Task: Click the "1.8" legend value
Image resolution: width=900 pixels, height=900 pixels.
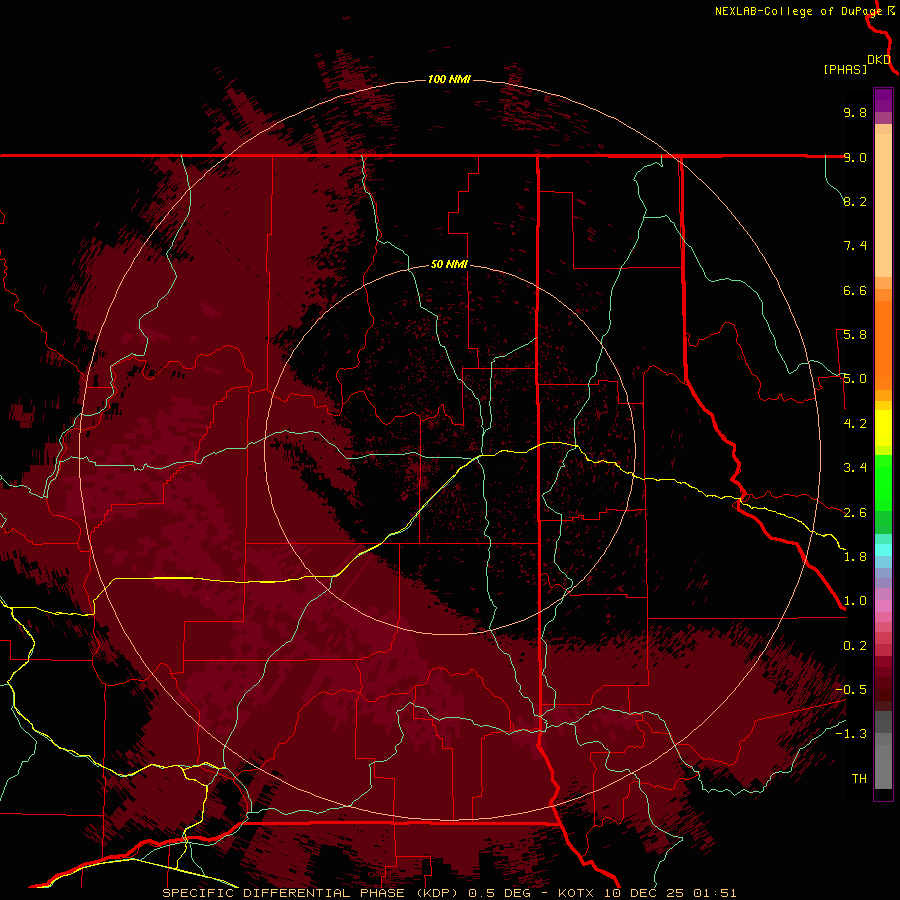Action: 855,557
